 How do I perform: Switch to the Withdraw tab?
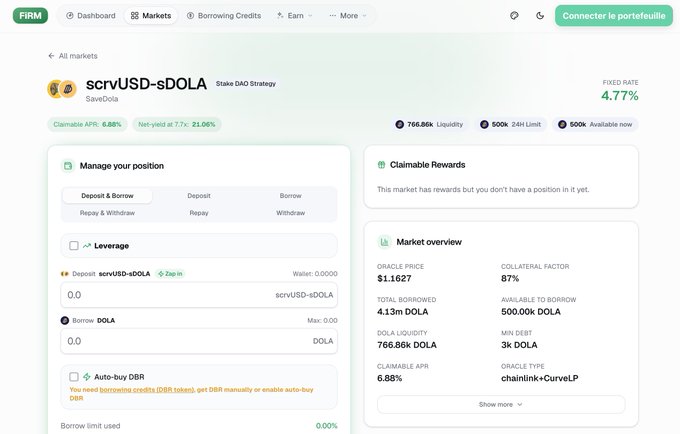tap(290, 213)
